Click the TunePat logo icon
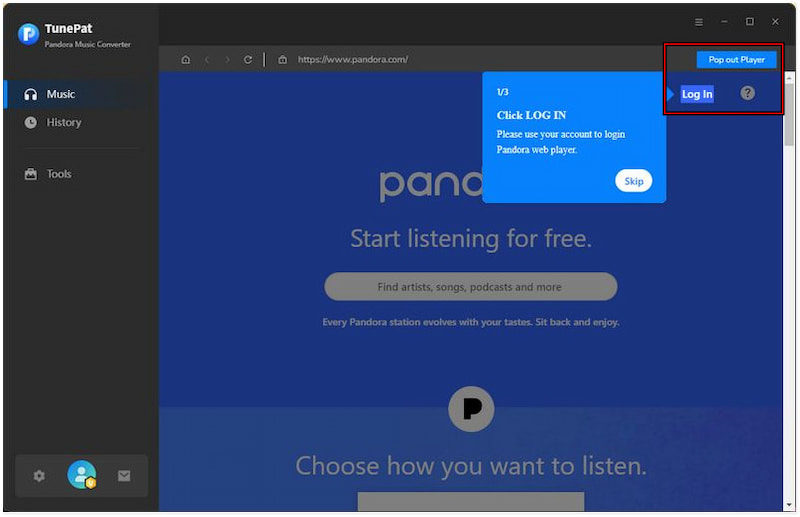 [29, 34]
